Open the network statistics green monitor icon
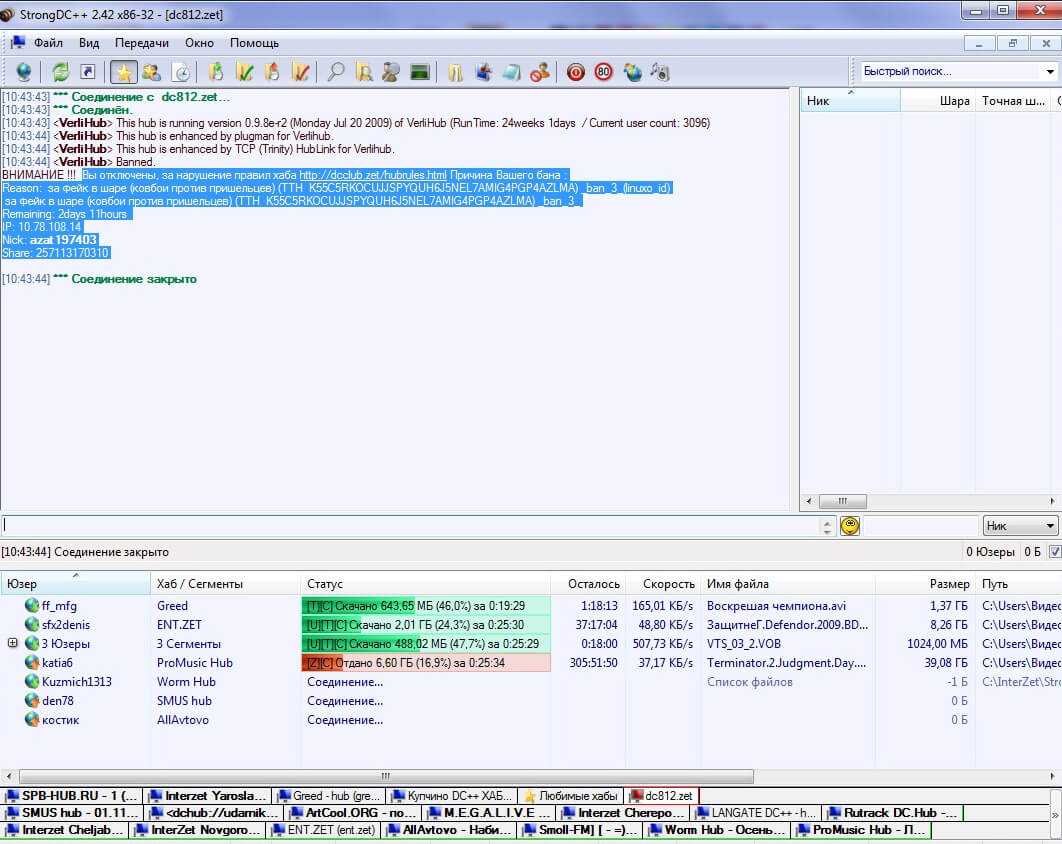Screen dimensions: 1062x844 [x=420, y=72]
